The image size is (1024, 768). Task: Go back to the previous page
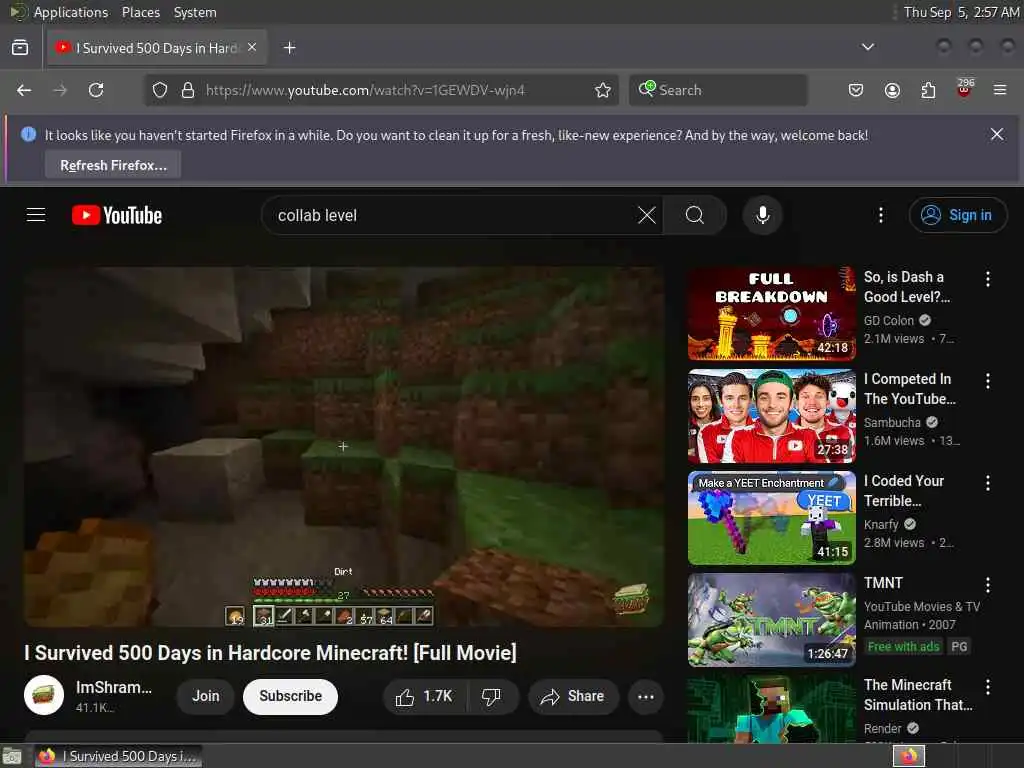pyautogui.click(x=24, y=90)
